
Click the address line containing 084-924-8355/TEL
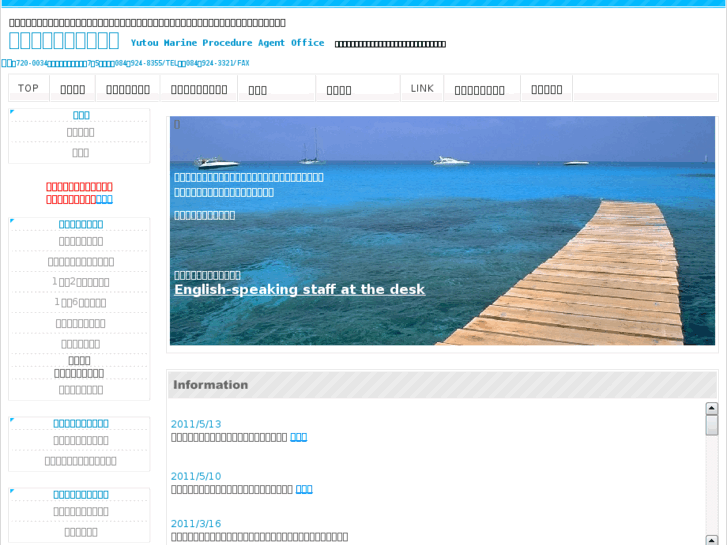(125, 63)
